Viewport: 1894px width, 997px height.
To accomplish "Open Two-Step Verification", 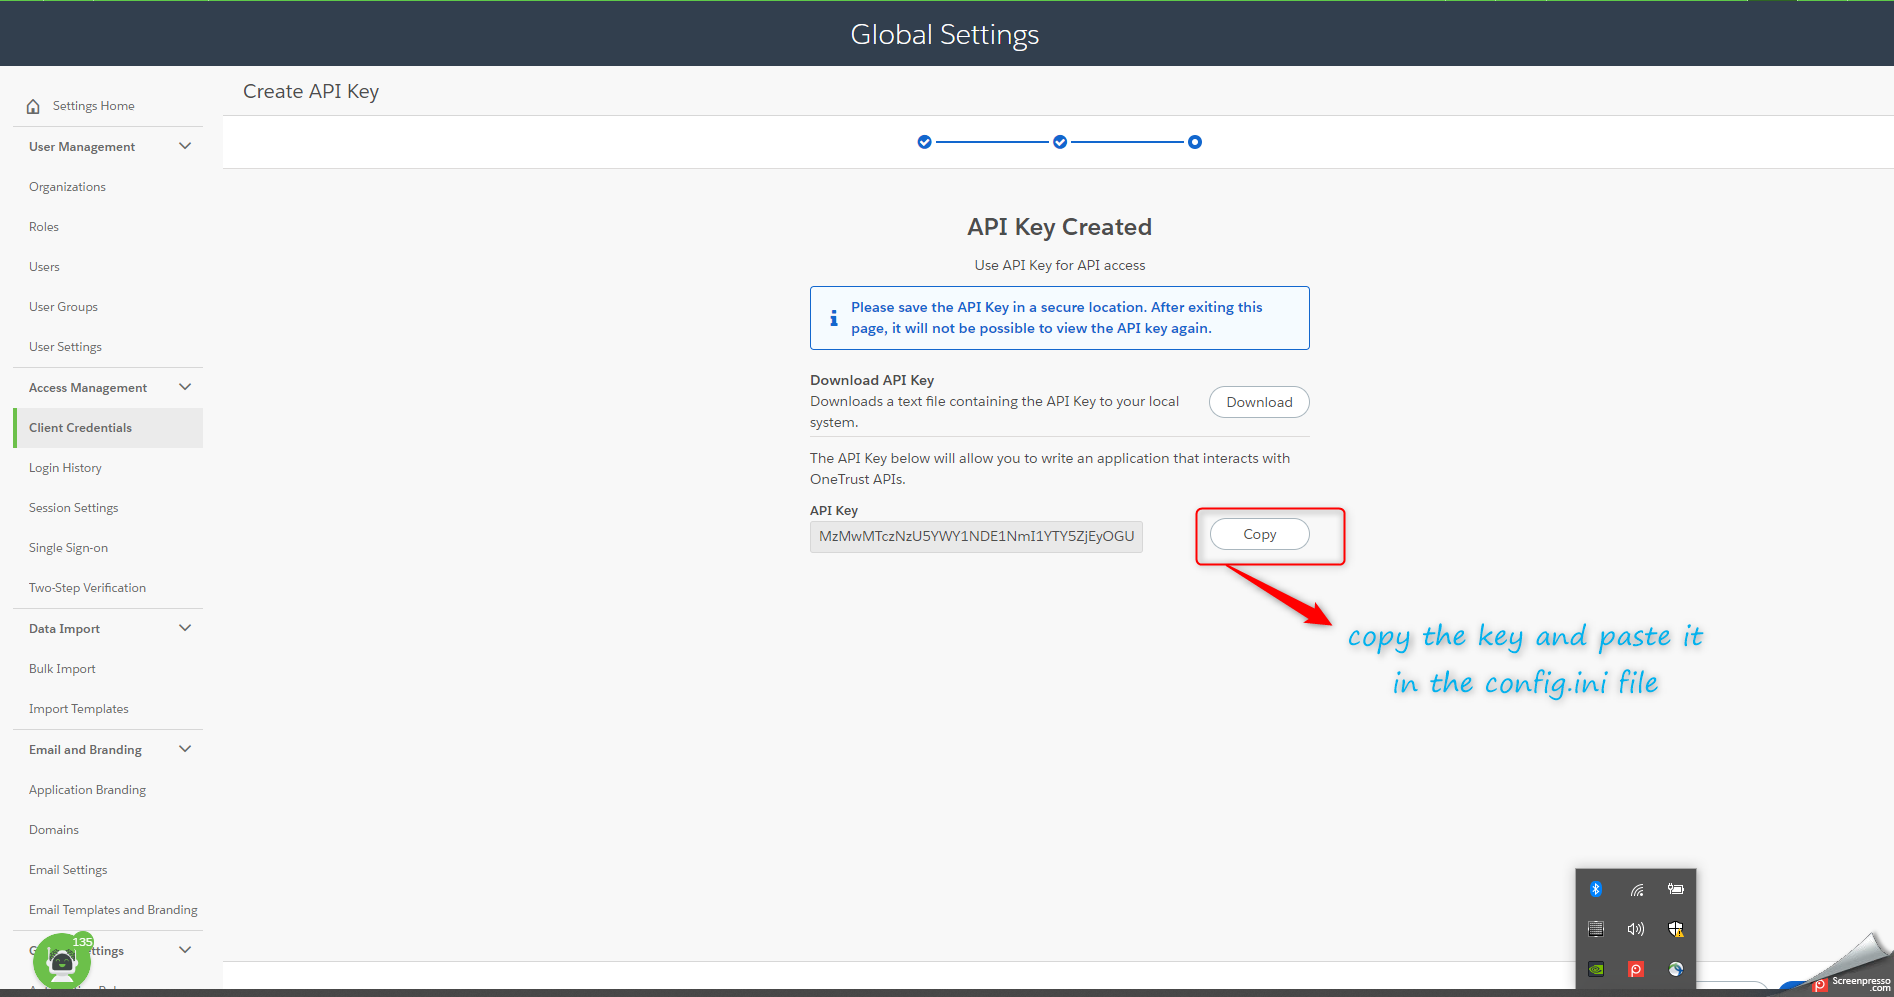I will tap(87, 588).
